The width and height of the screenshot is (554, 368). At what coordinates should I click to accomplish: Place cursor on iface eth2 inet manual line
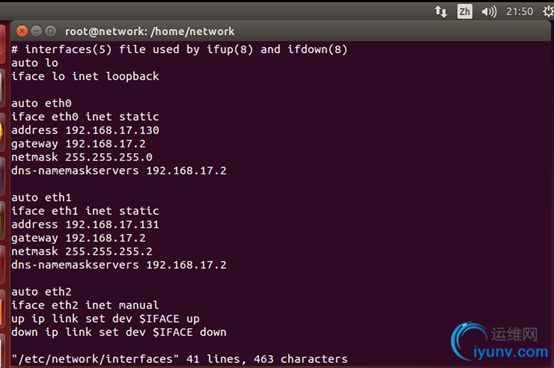tap(85, 305)
